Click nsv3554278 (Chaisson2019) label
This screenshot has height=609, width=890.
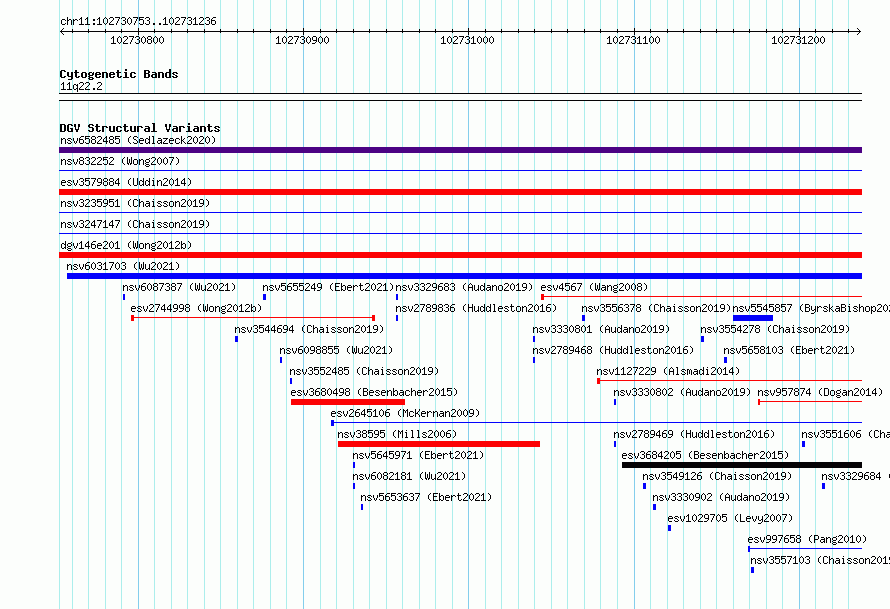[x=775, y=329]
